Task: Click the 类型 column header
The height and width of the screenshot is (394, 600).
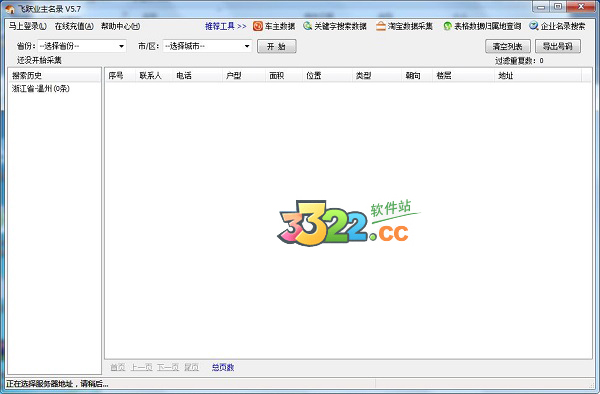Action: 377,75
